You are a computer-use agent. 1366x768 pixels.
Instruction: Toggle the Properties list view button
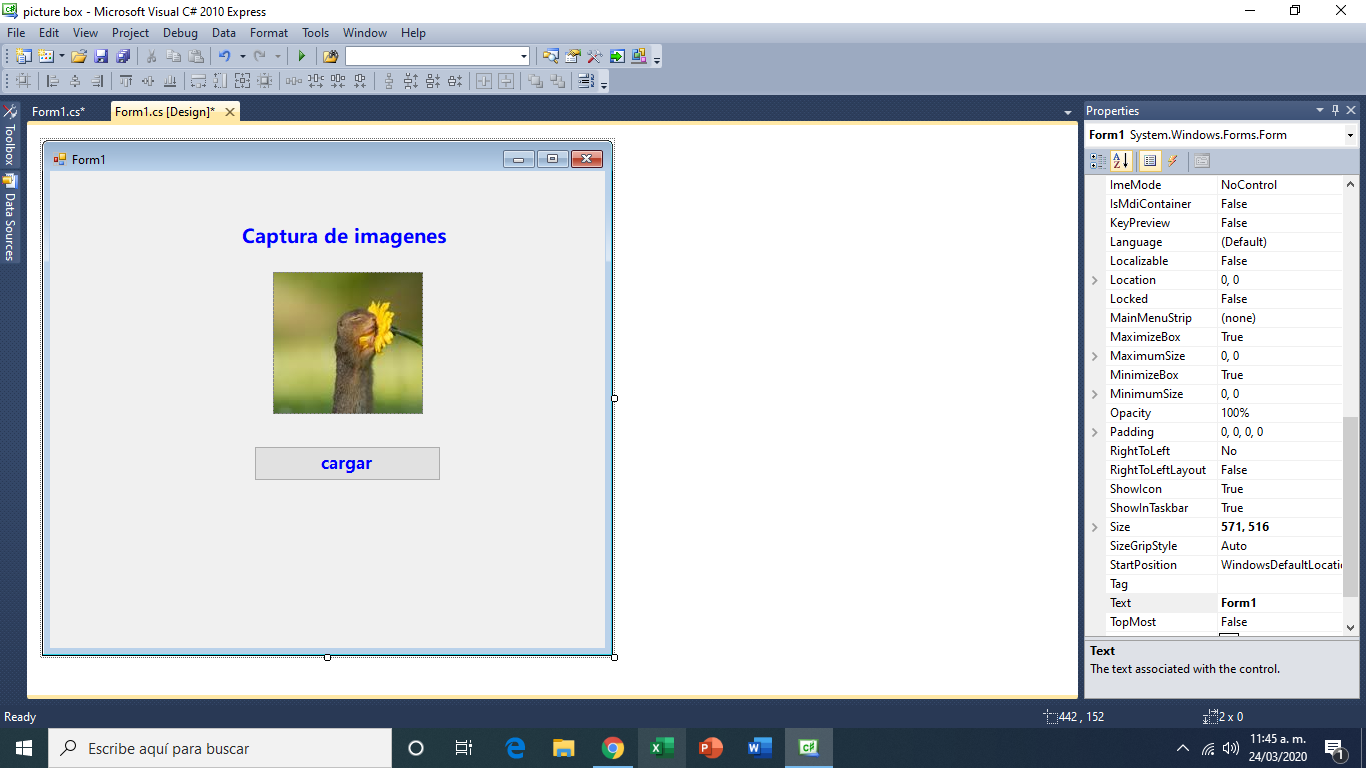[x=1149, y=160]
